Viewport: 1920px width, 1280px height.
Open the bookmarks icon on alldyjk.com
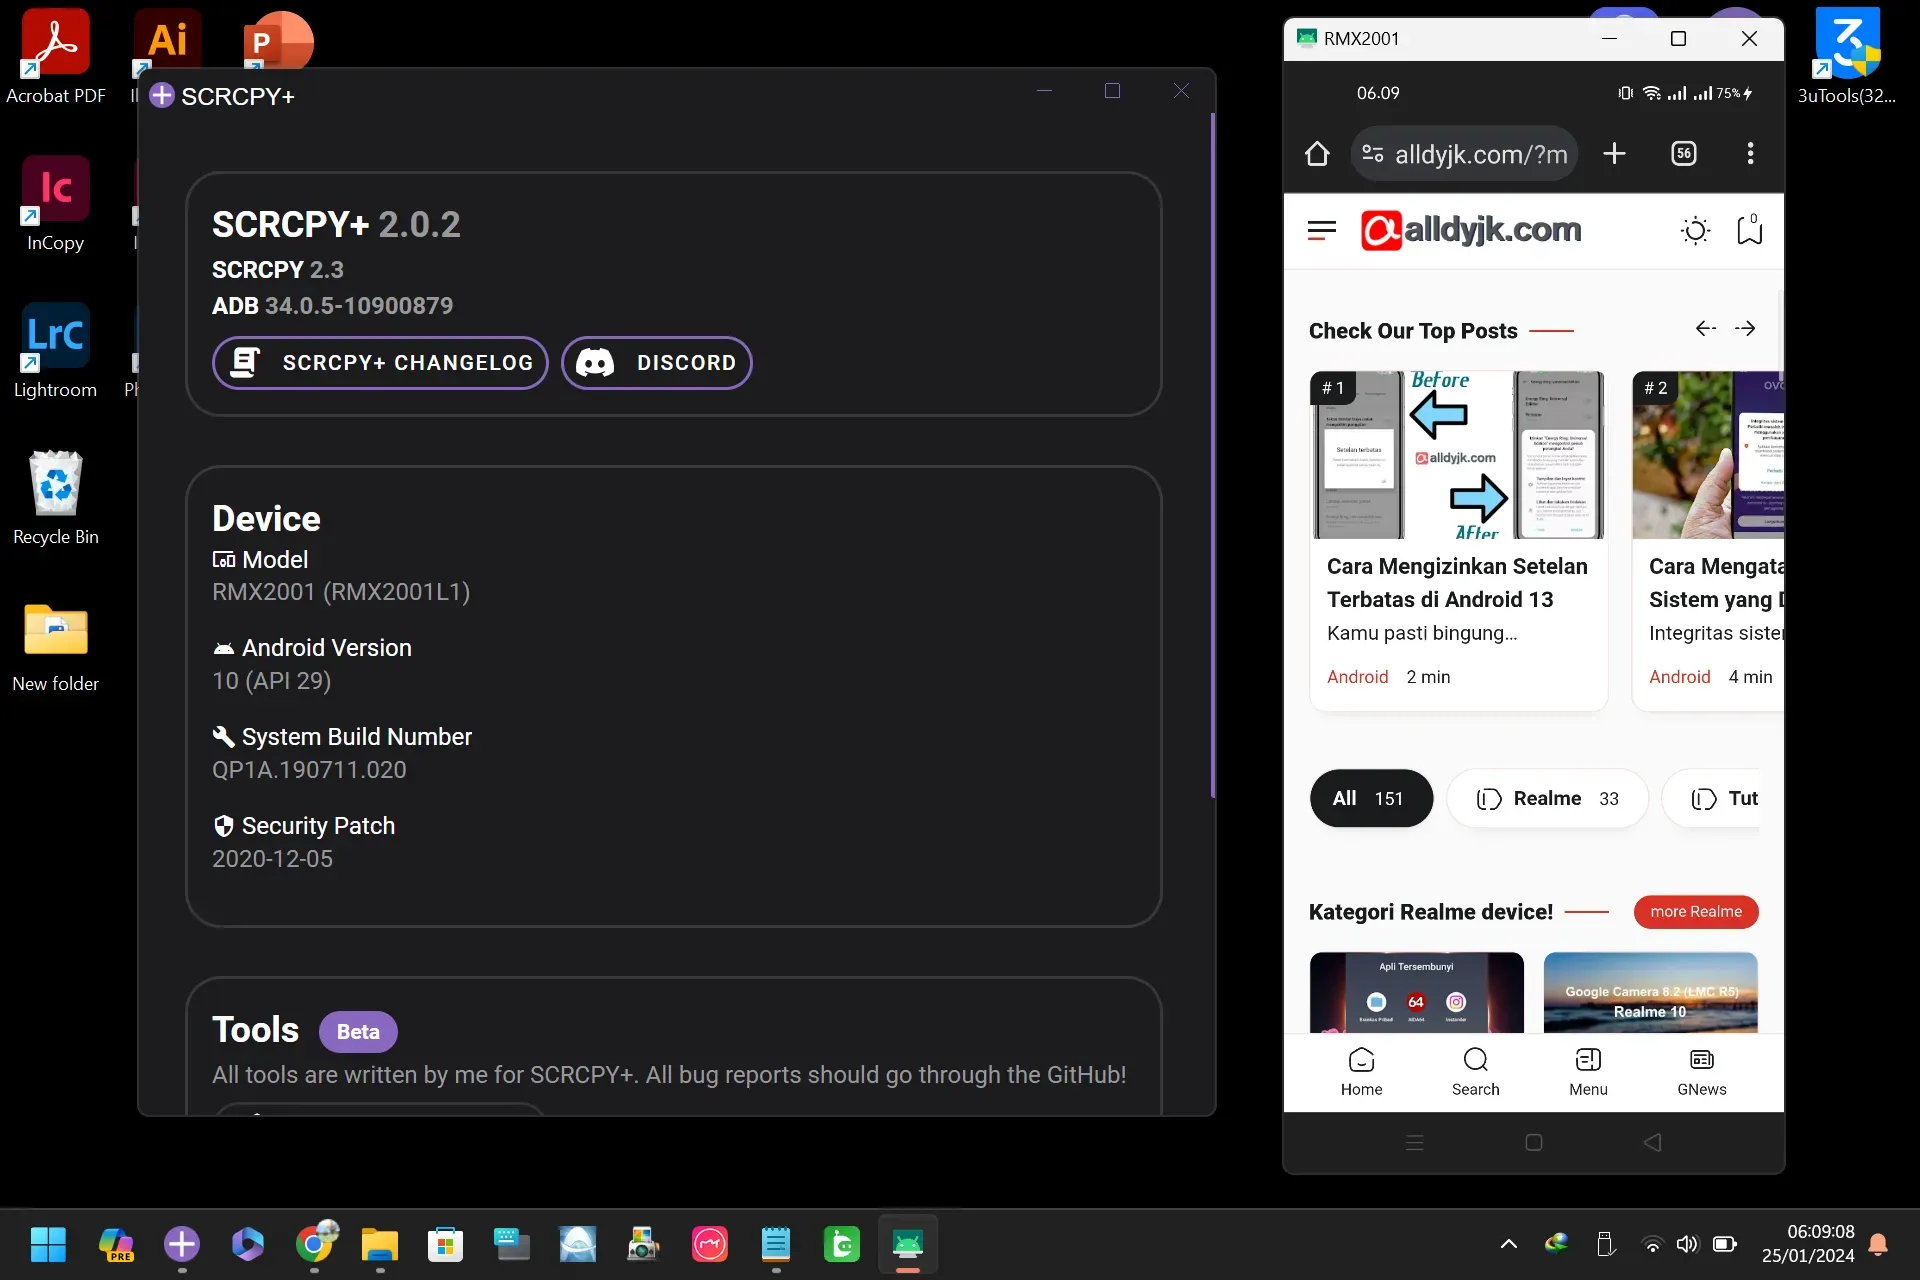[x=1750, y=230]
